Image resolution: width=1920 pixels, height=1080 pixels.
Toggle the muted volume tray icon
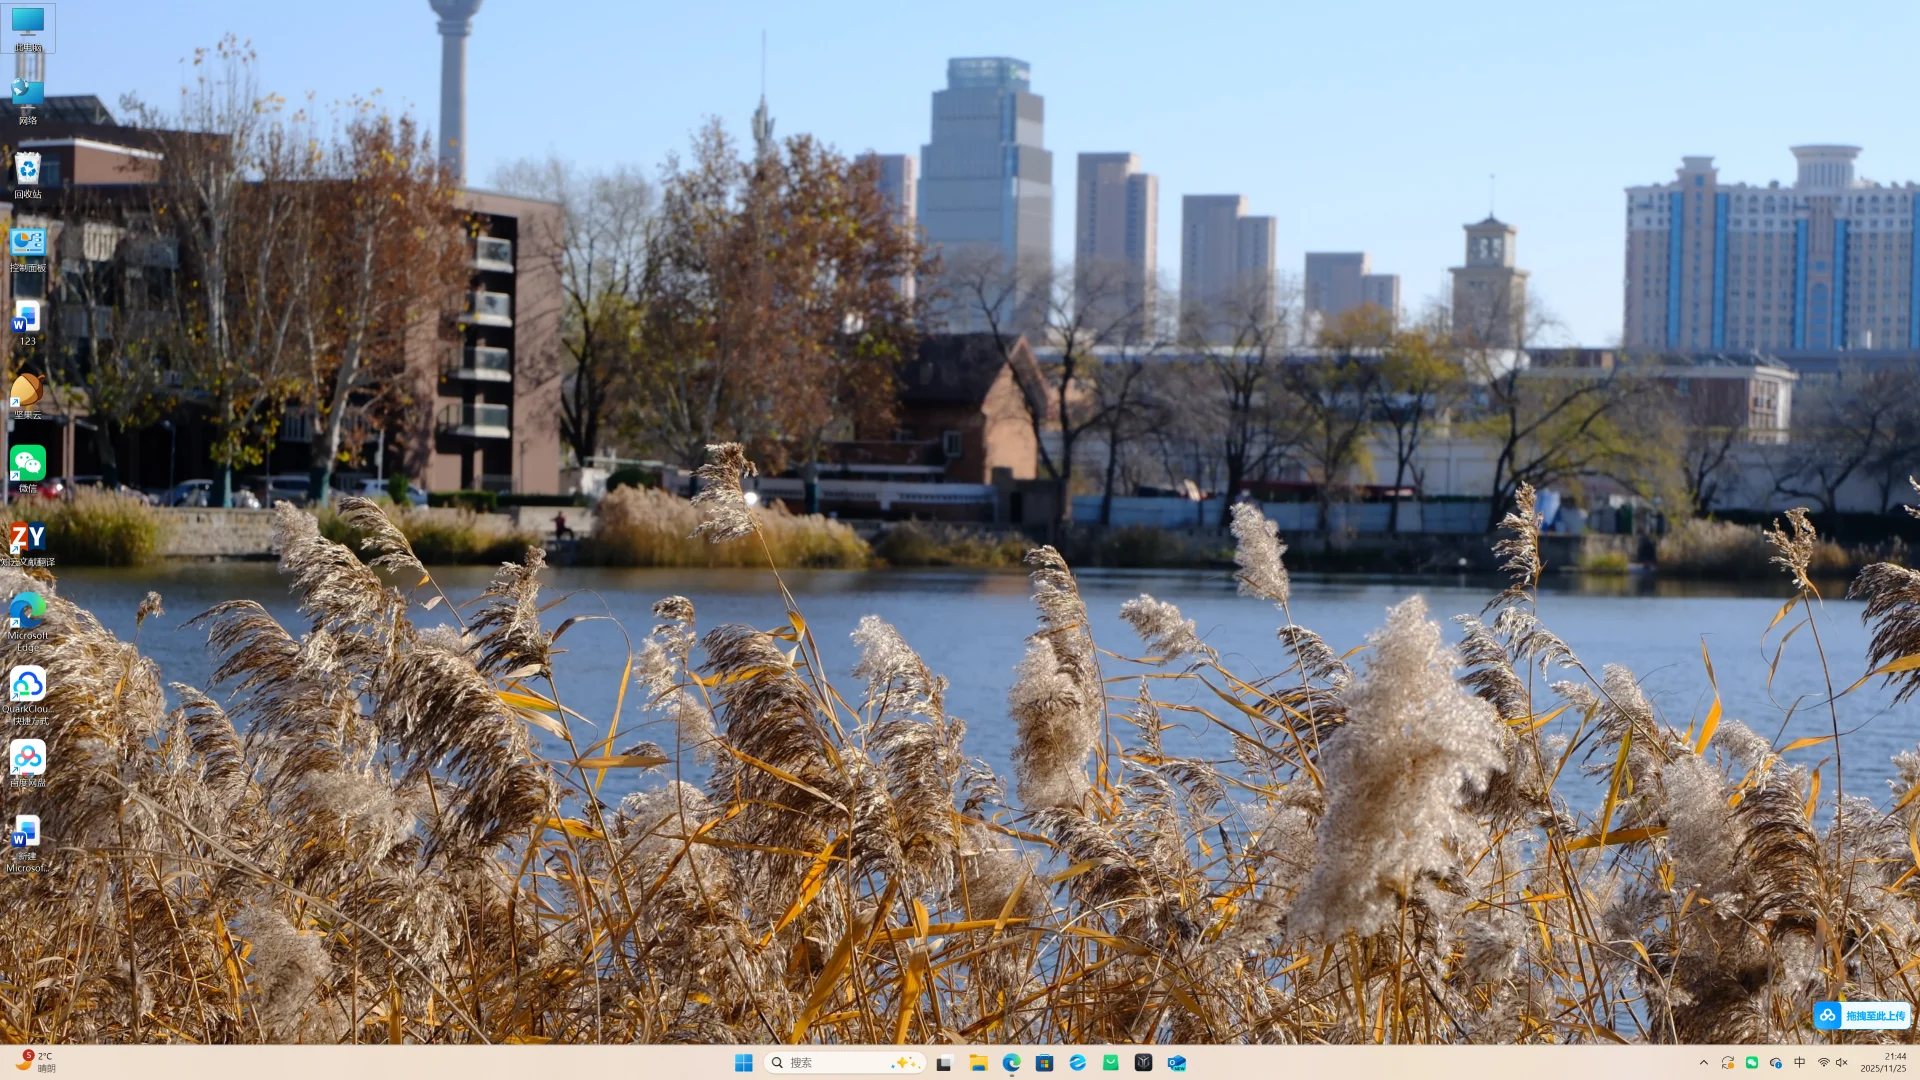click(x=1841, y=1063)
